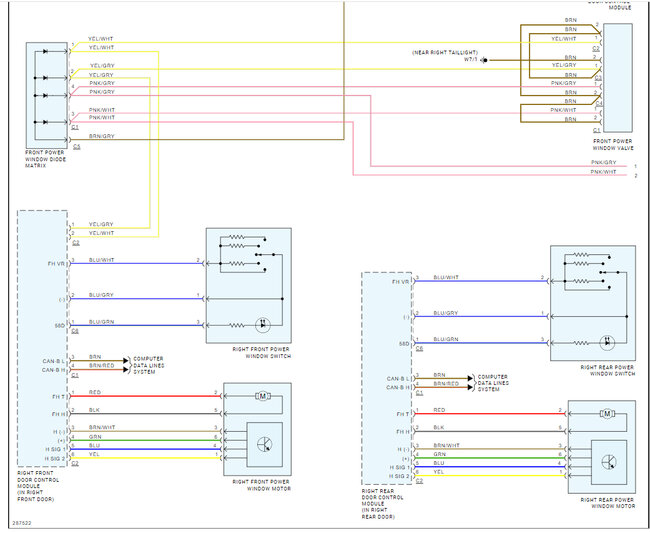The width and height of the screenshot is (650, 533).
Task: Click the Right Front Door Control Module label
Action: pyautogui.click(x=38, y=486)
